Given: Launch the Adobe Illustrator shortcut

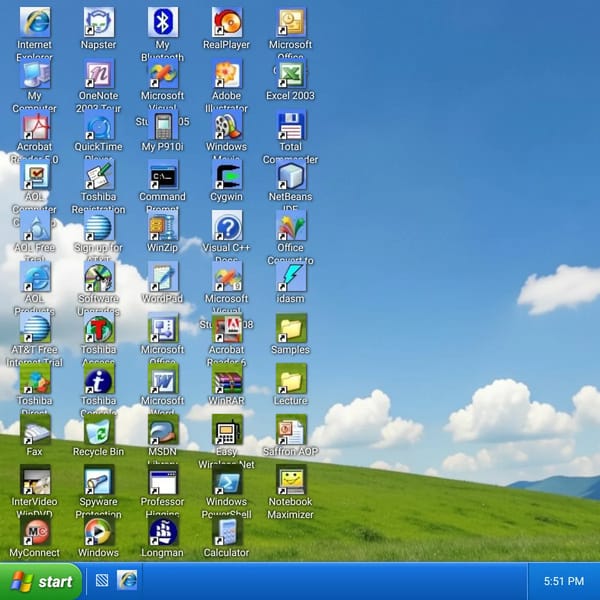Looking at the screenshot, I should pyautogui.click(x=227, y=73).
